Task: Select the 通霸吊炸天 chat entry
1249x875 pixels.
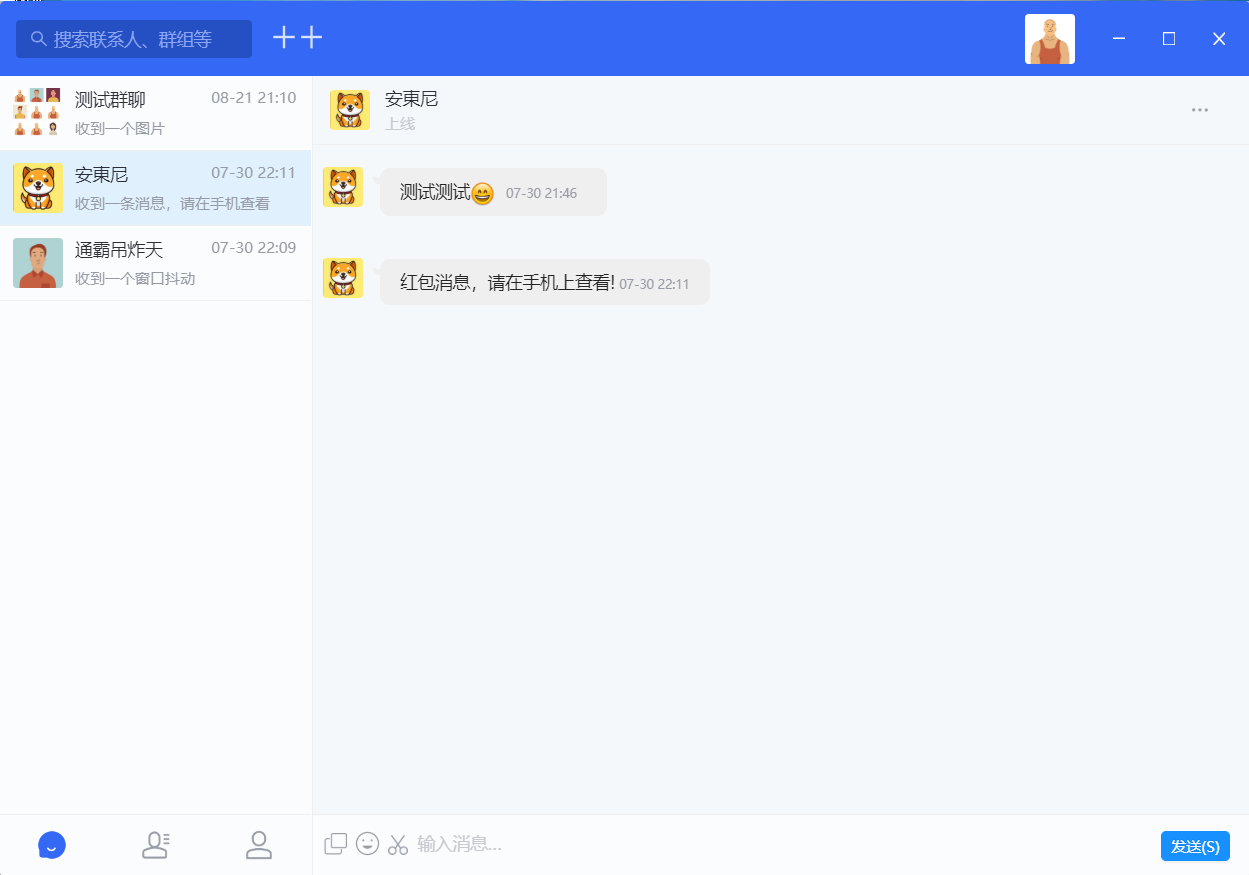Action: pyautogui.click(x=155, y=262)
